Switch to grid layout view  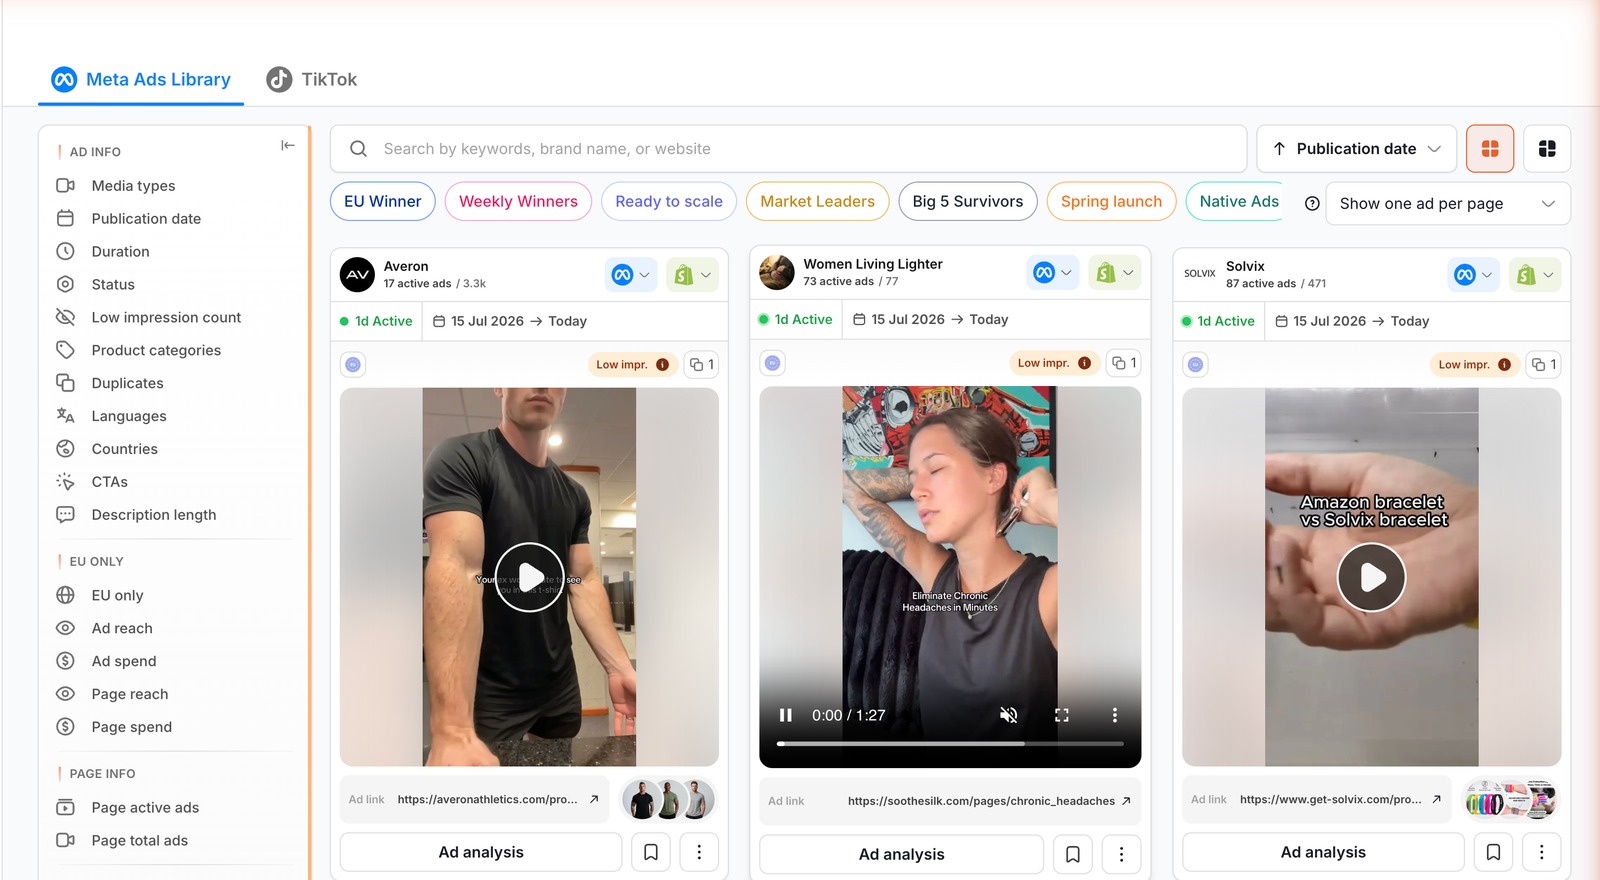1490,149
